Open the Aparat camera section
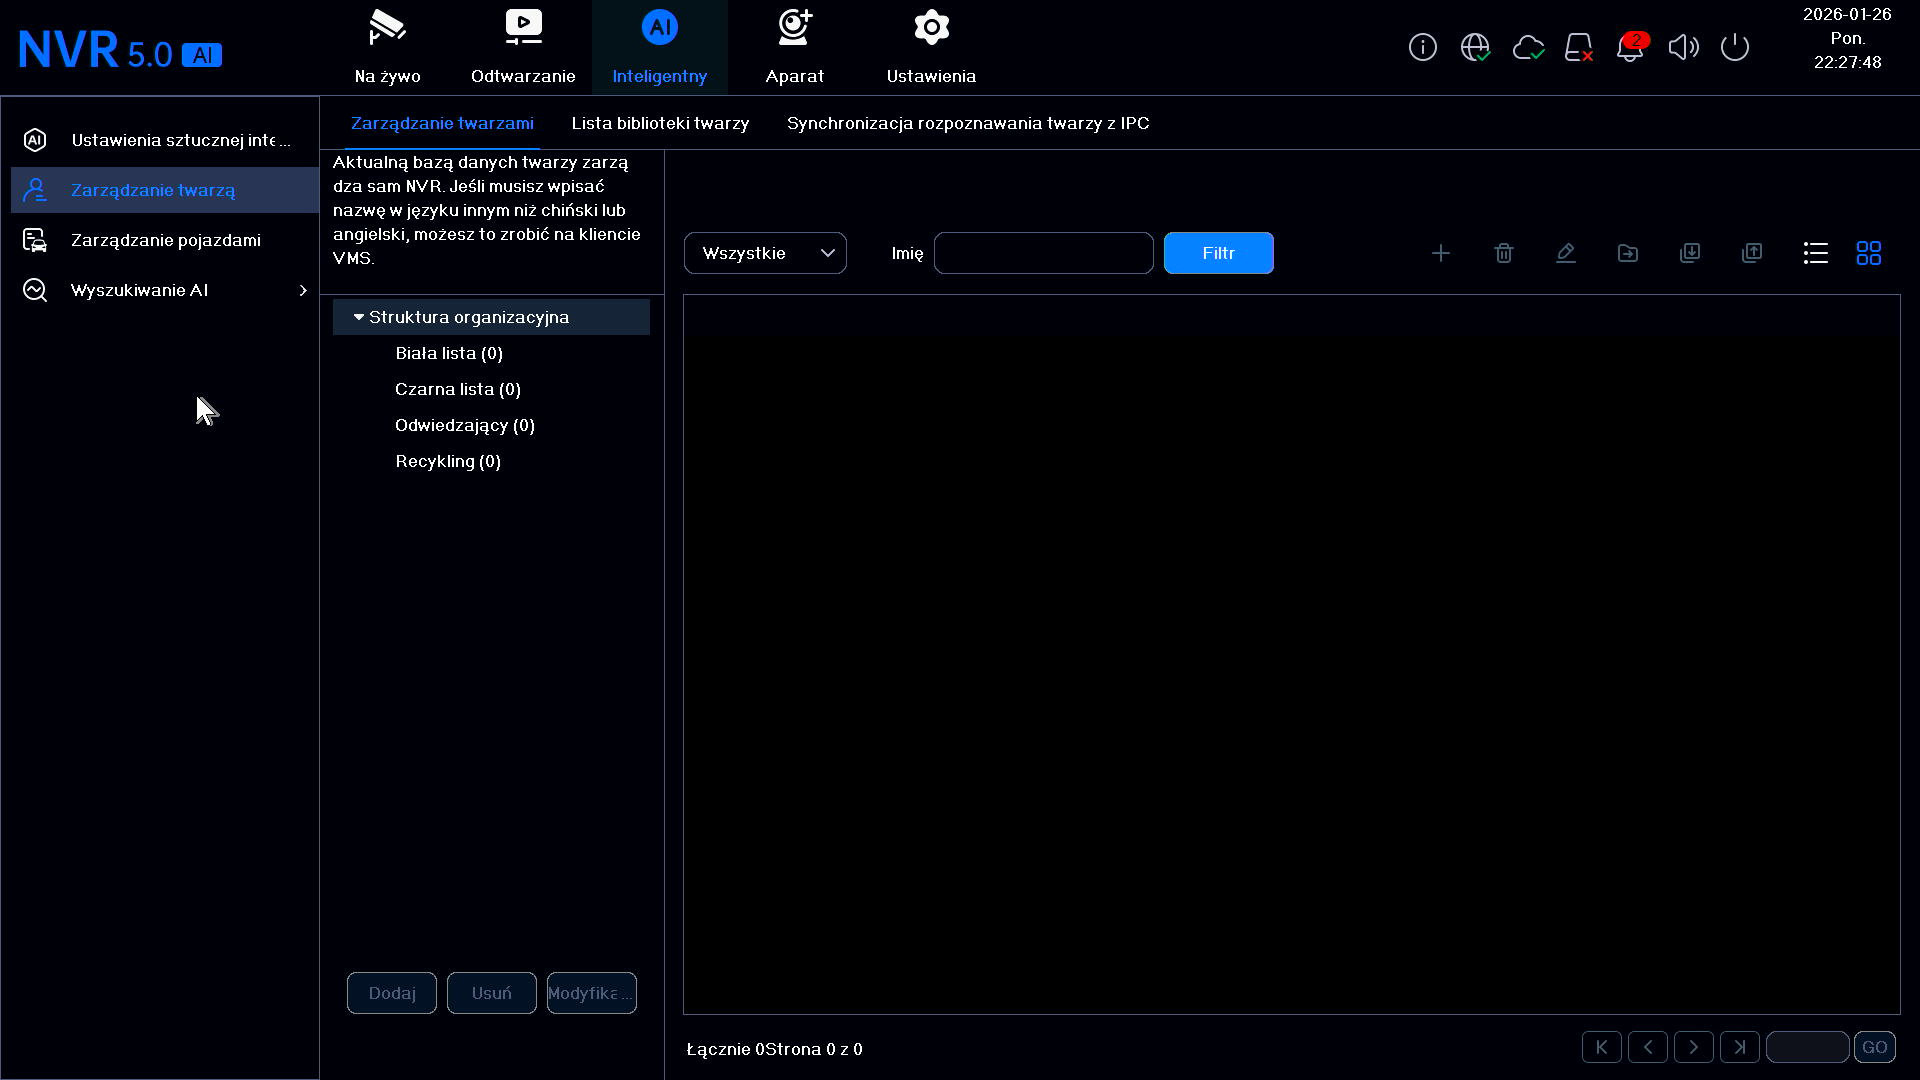Screen dimensions: 1920x1080 click(x=795, y=48)
